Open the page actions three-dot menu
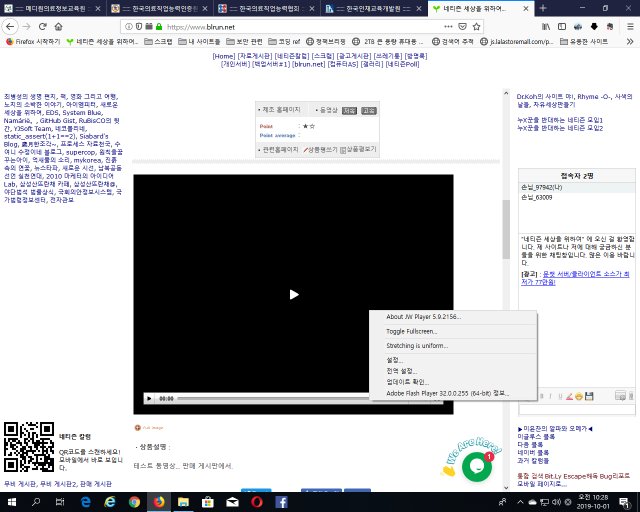Screen dimensions: 640x512 tap(448, 27)
